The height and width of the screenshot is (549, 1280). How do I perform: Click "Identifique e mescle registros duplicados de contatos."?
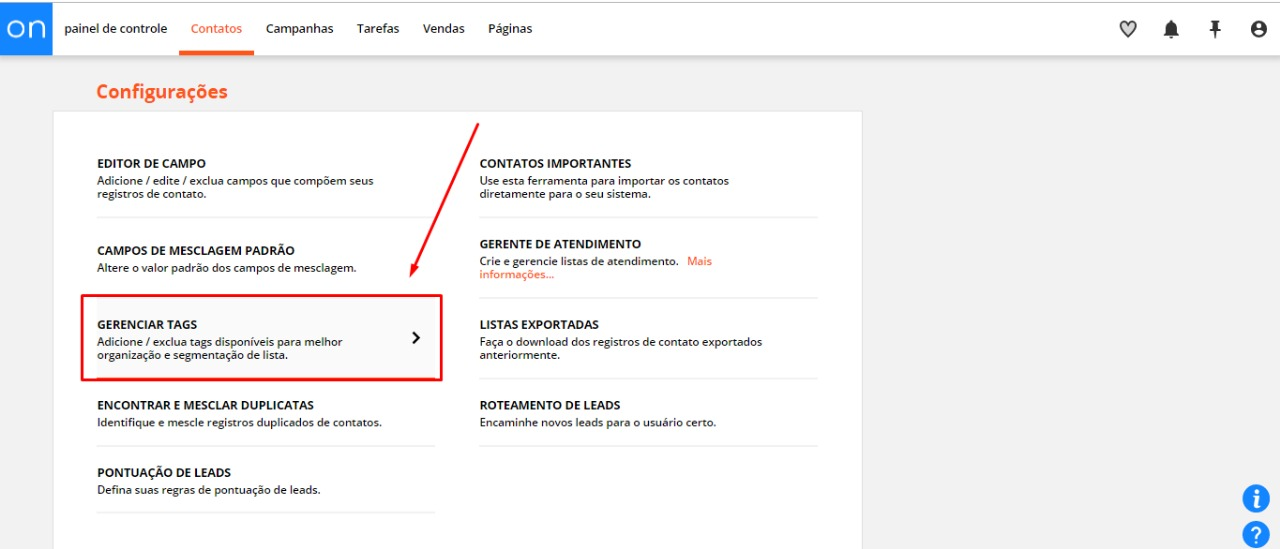tap(240, 422)
